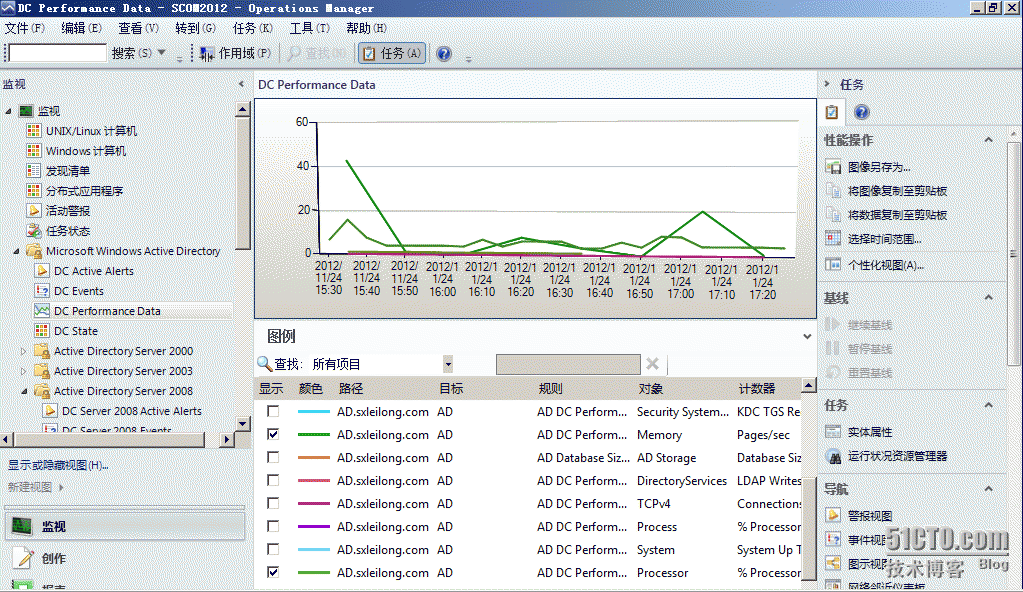Click the green Memory color line swatch
Screen dimensions: 1023x592
click(x=314, y=435)
